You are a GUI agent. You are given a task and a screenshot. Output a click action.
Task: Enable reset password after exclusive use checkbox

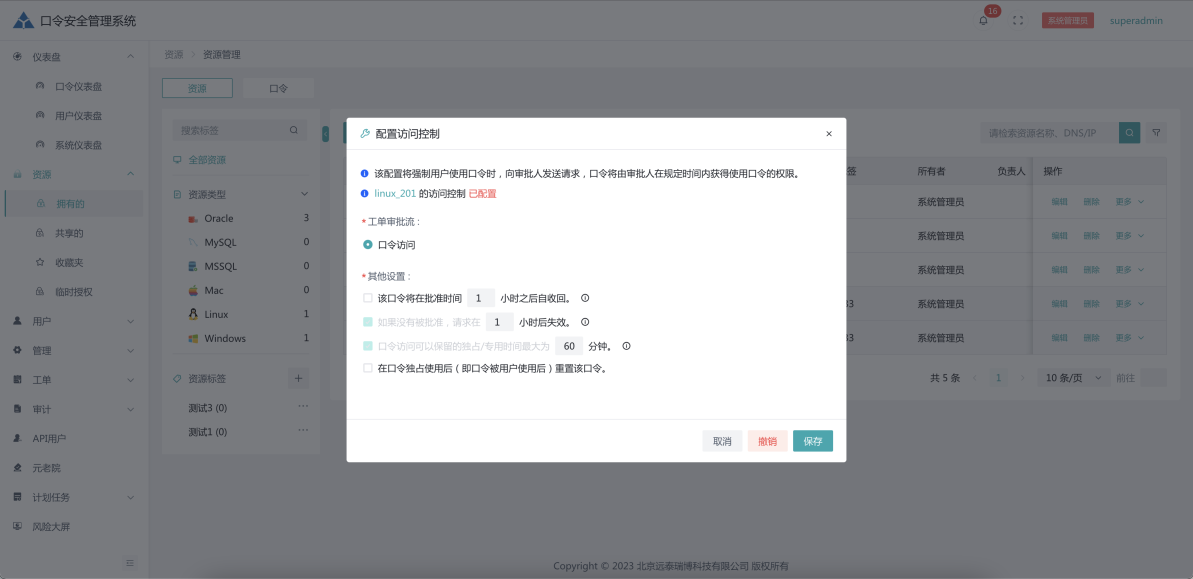(368, 368)
